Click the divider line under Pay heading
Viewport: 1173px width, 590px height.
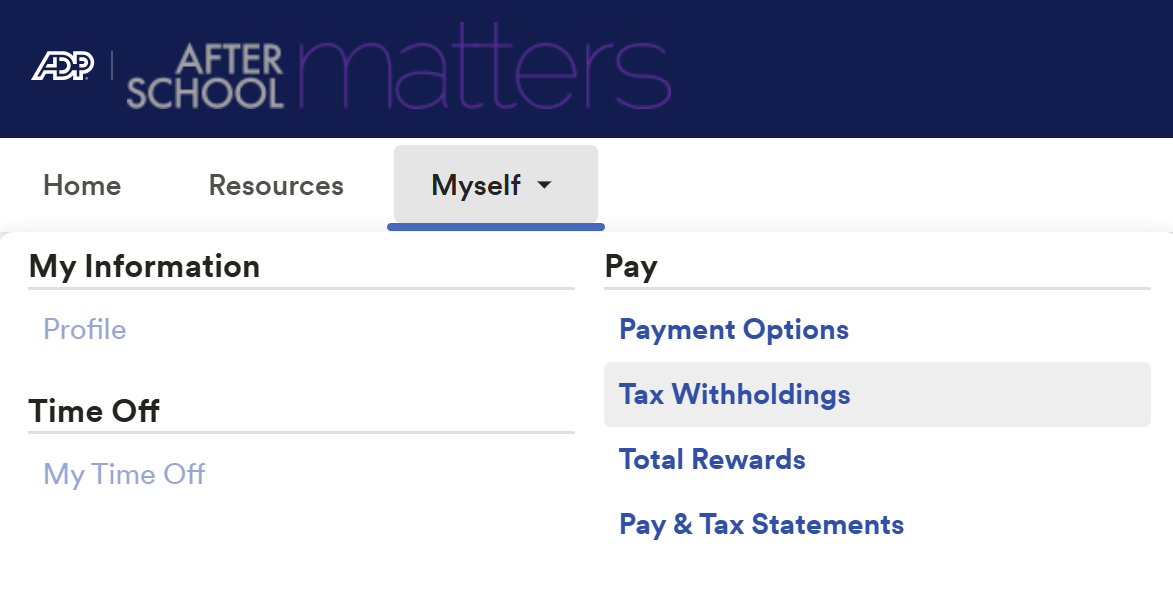pos(877,289)
